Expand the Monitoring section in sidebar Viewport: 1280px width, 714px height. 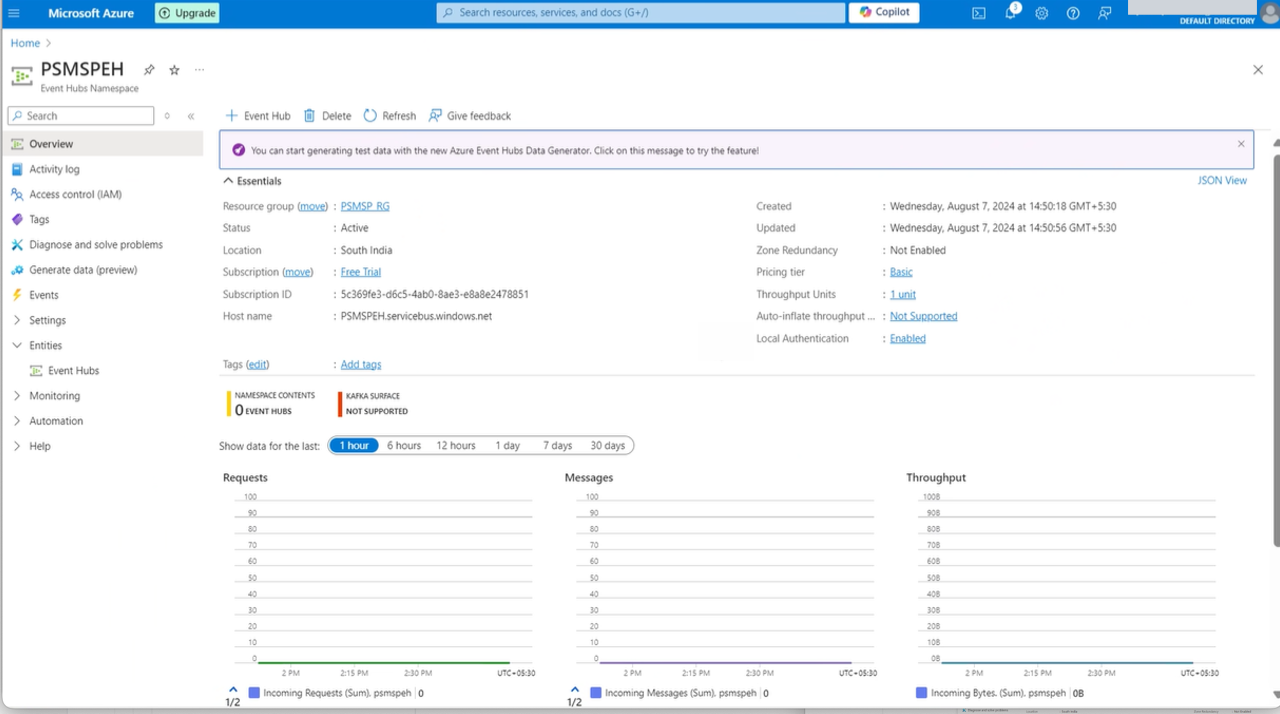[54, 396]
